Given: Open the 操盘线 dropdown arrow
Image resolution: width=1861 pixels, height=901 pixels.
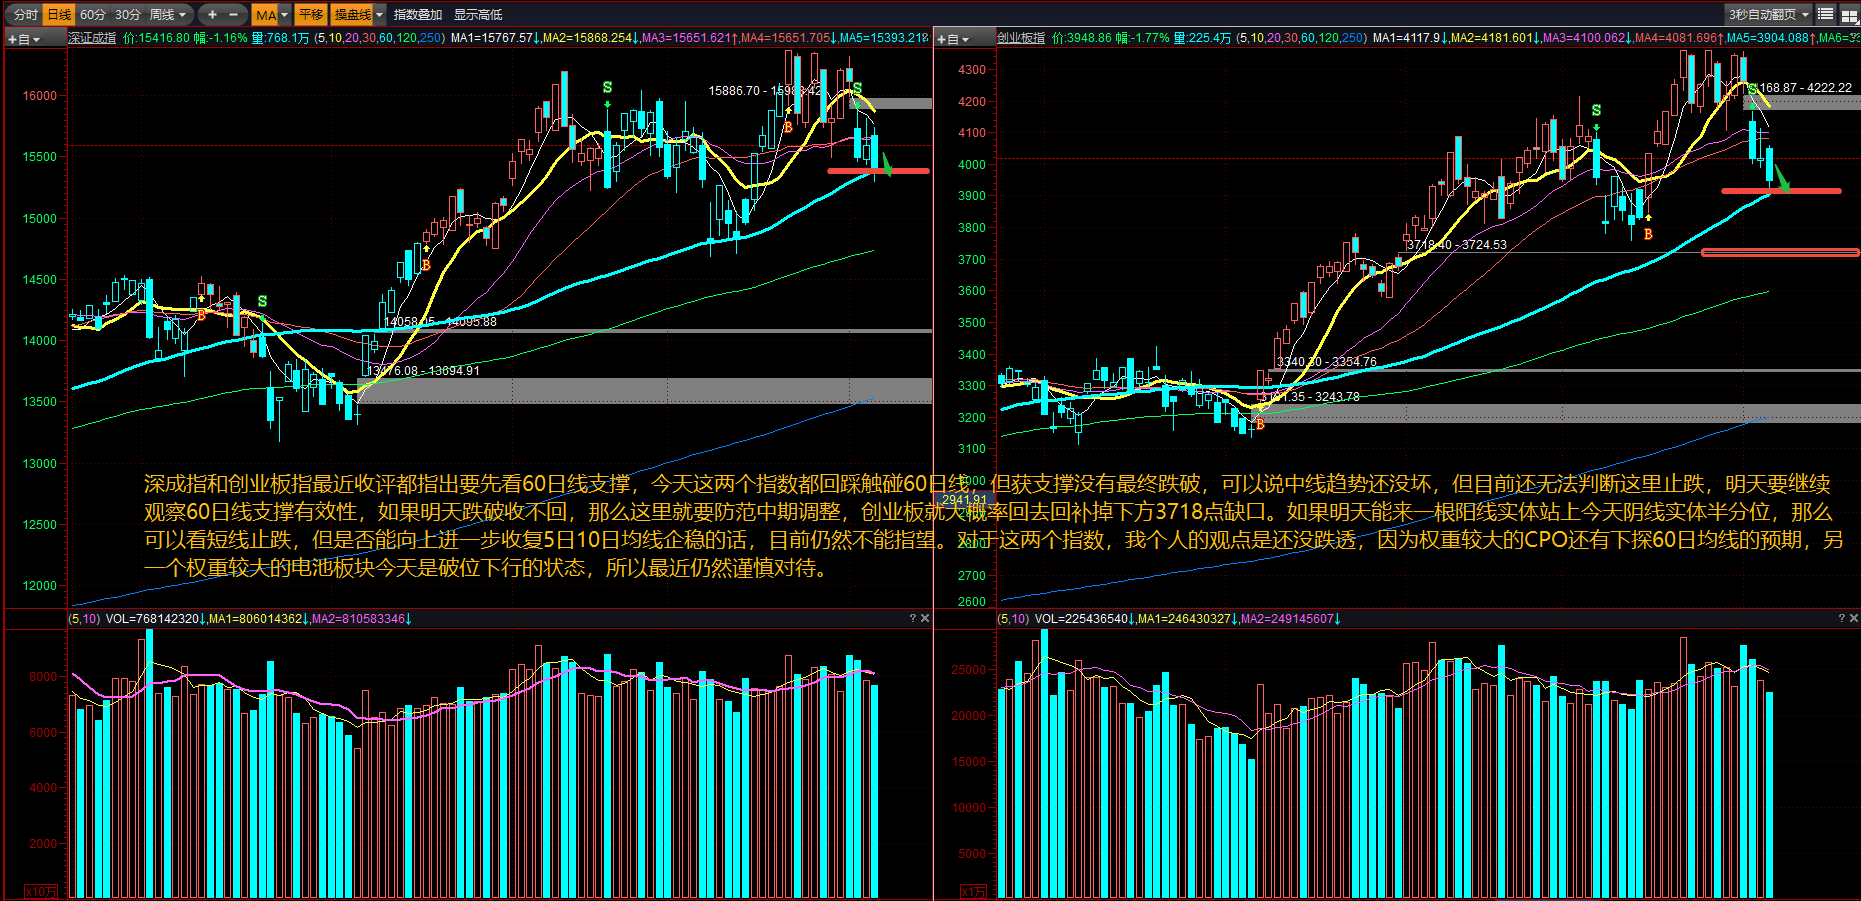Looking at the screenshot, I should coord(380,14).
